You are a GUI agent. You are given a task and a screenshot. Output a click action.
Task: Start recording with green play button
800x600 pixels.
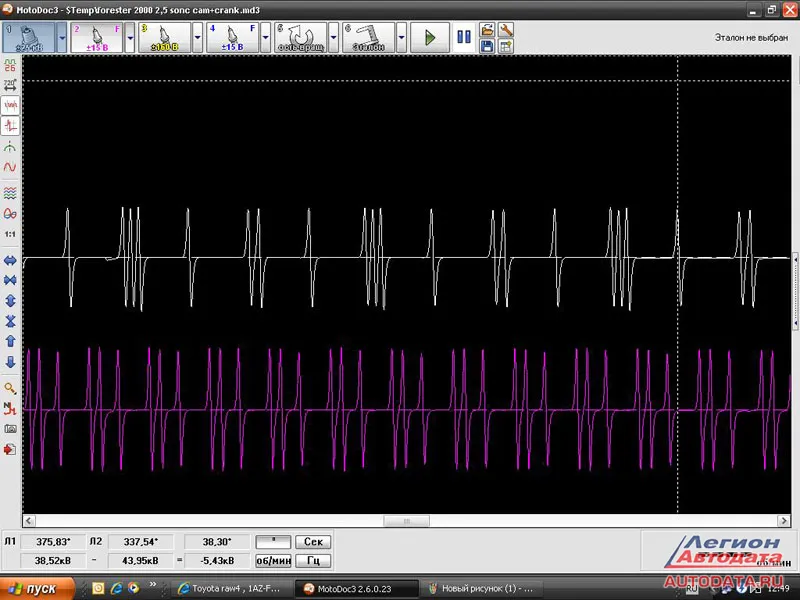point(430,37)
